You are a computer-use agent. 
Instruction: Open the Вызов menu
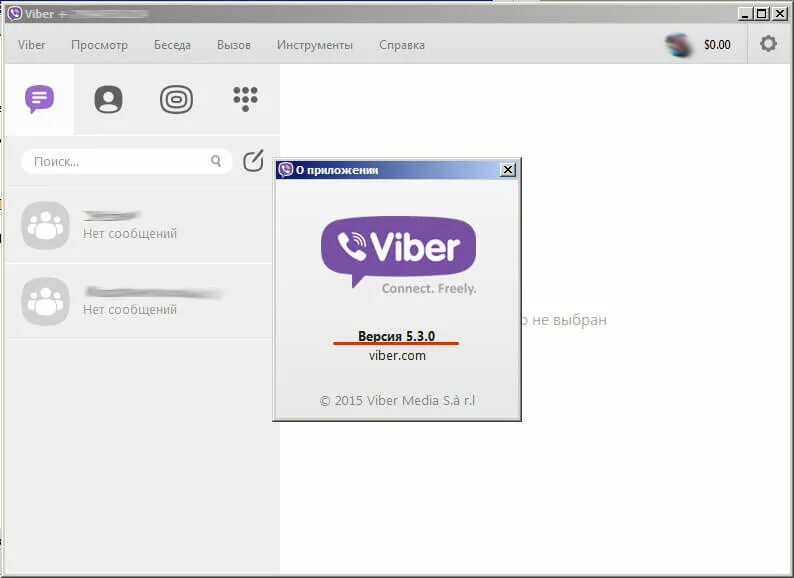click(x=233, y=45)
